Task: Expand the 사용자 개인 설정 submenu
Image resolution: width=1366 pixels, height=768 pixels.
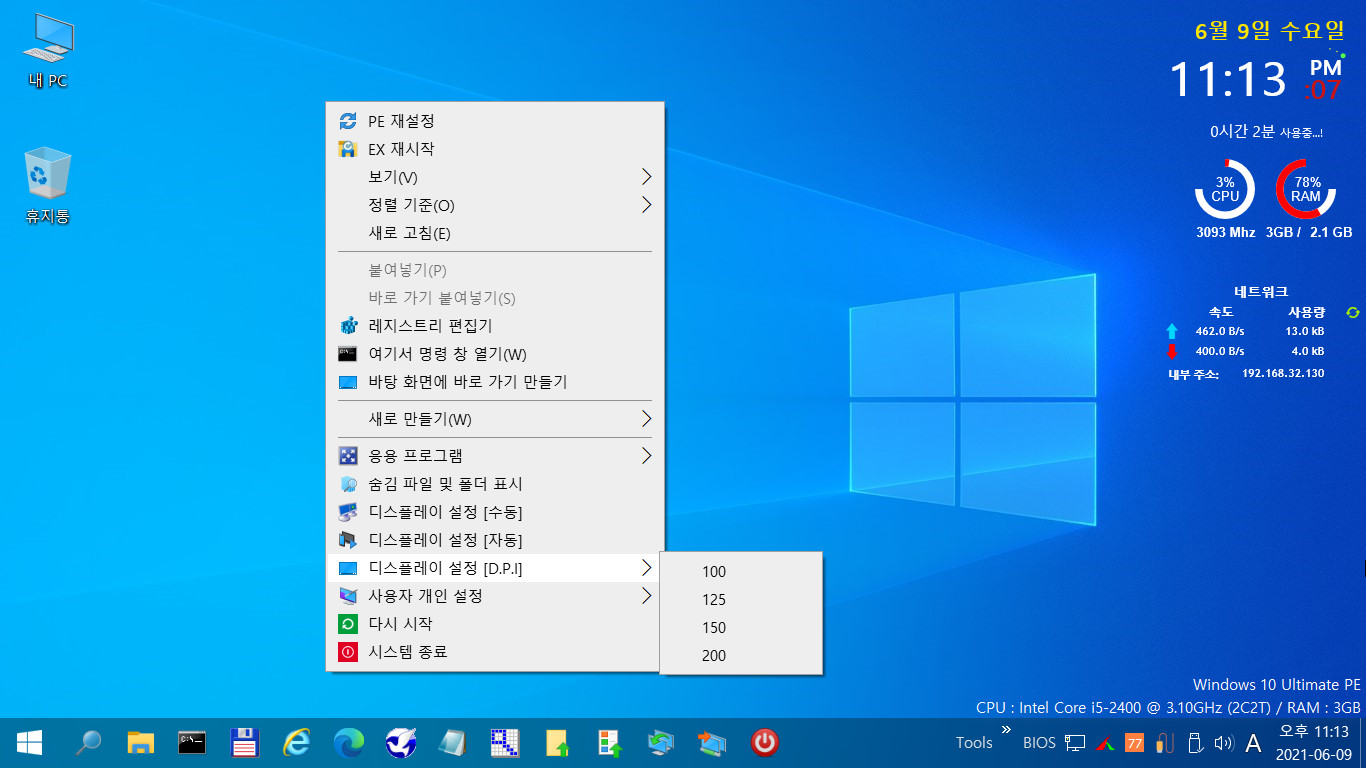Action: [495, 596]
